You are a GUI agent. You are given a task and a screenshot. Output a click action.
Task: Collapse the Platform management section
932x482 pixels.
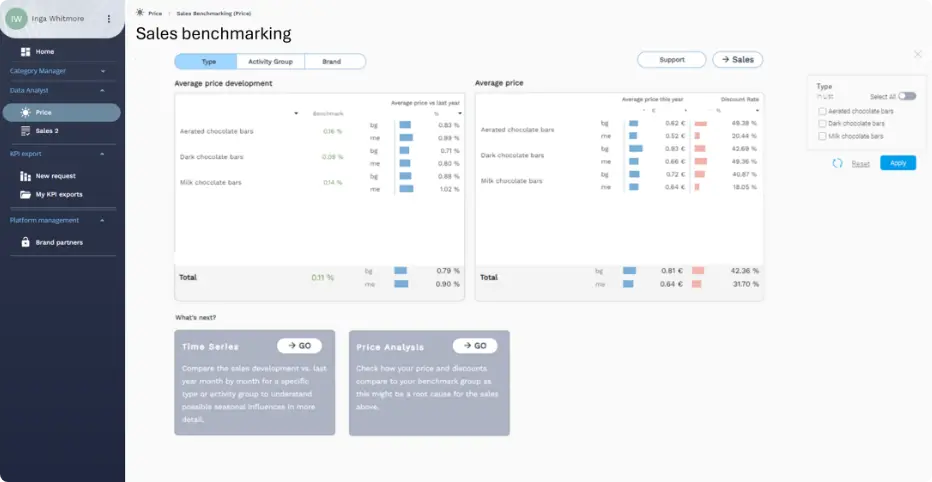click(102, 220)
